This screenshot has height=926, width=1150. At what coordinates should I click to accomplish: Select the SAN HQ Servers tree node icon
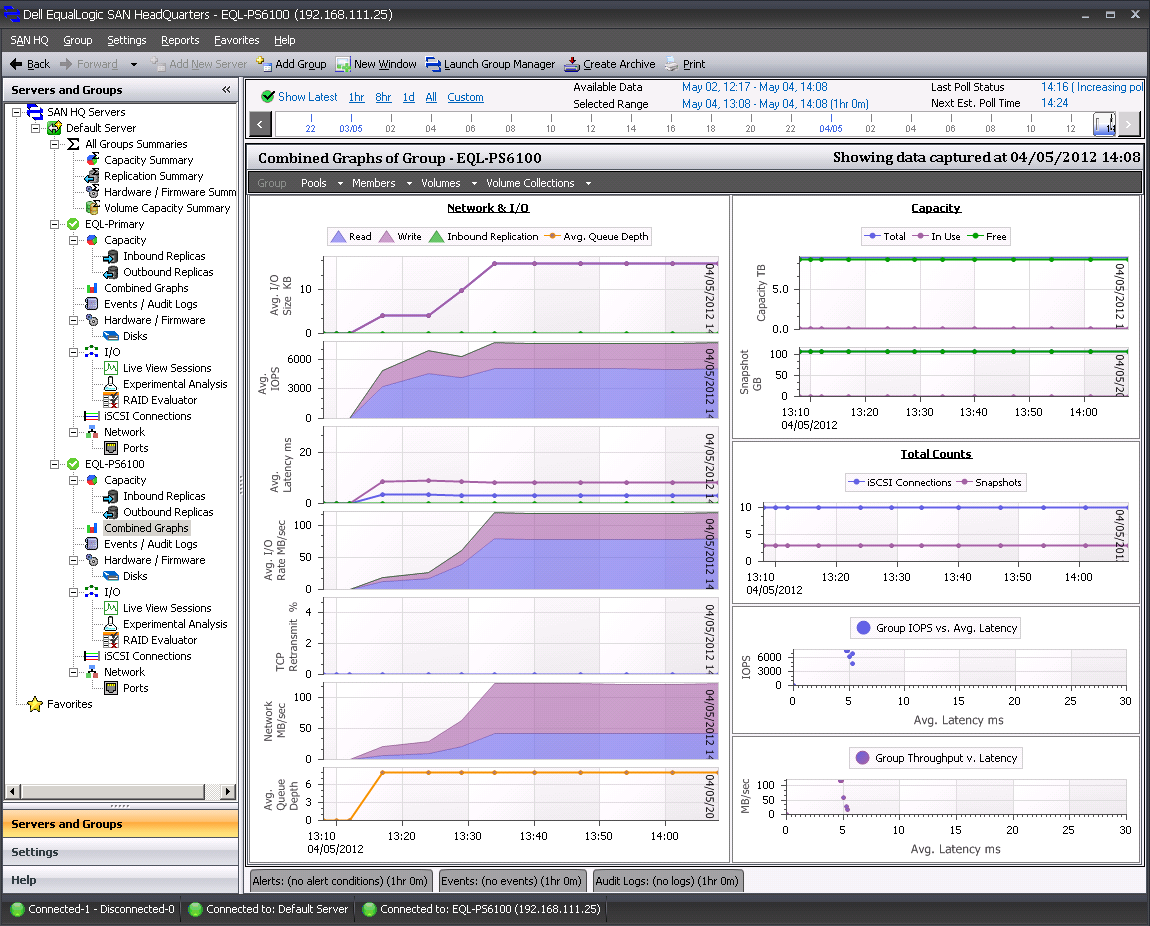(35, 111)
